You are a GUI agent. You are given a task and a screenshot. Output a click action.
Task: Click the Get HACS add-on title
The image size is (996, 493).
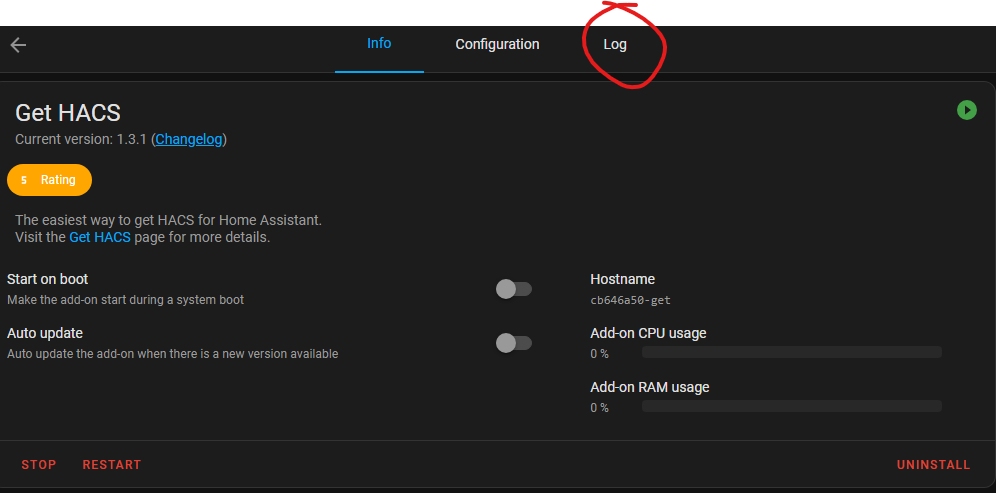pos(68,113)
